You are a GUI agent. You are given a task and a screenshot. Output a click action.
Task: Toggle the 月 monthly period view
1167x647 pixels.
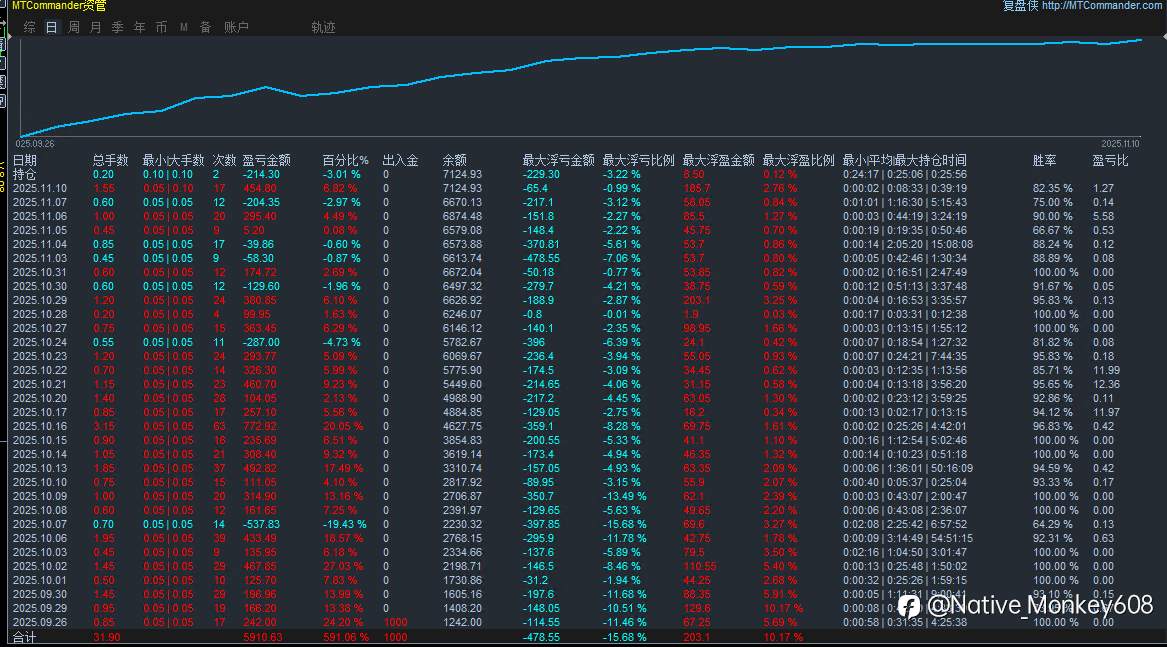[x=94, y=27]
